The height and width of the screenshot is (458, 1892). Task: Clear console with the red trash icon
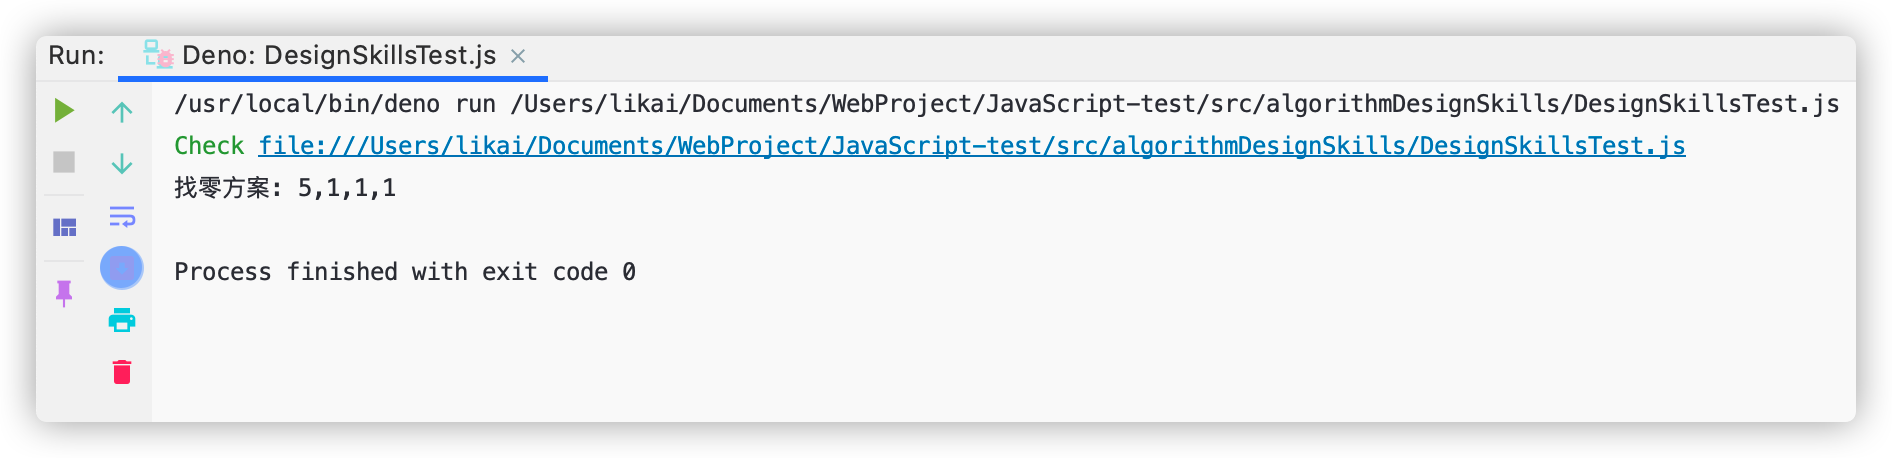pos(122,372)
